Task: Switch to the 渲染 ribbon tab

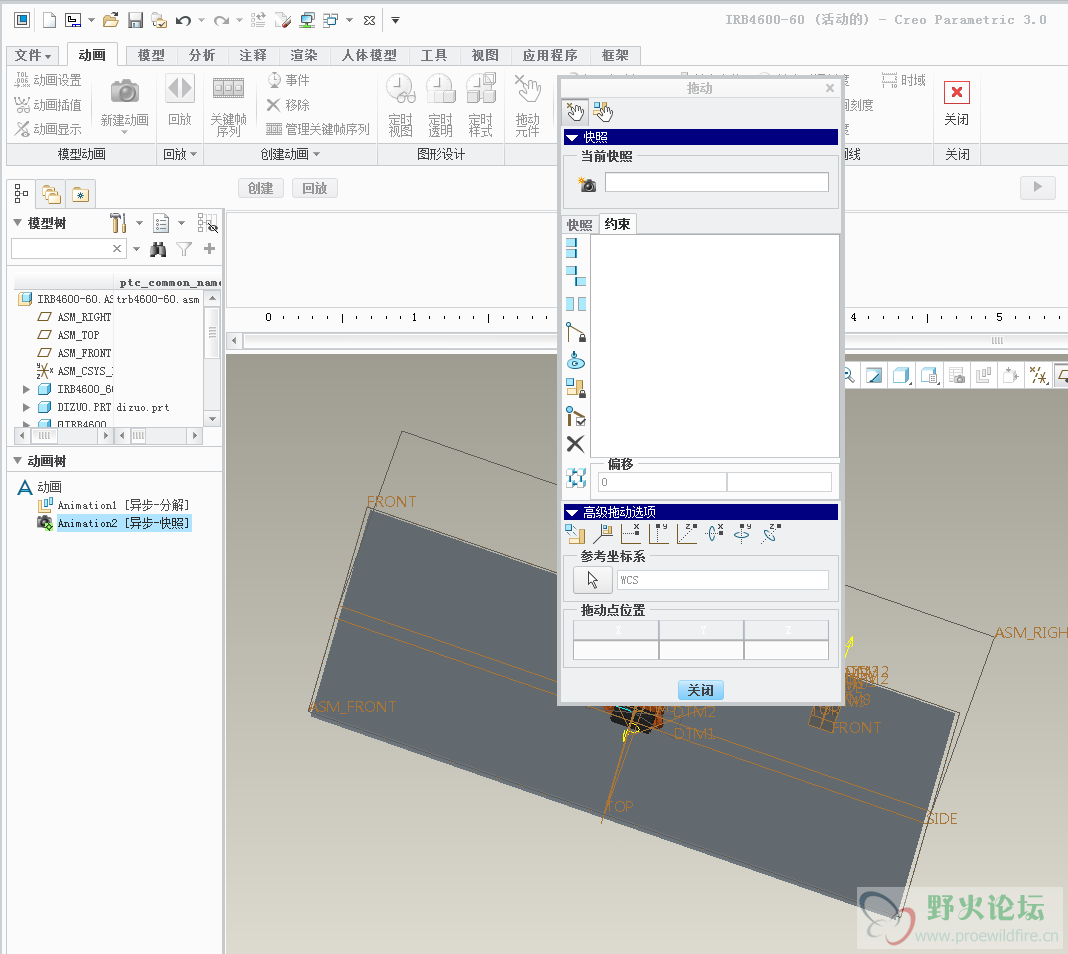Action: point(304,56)
